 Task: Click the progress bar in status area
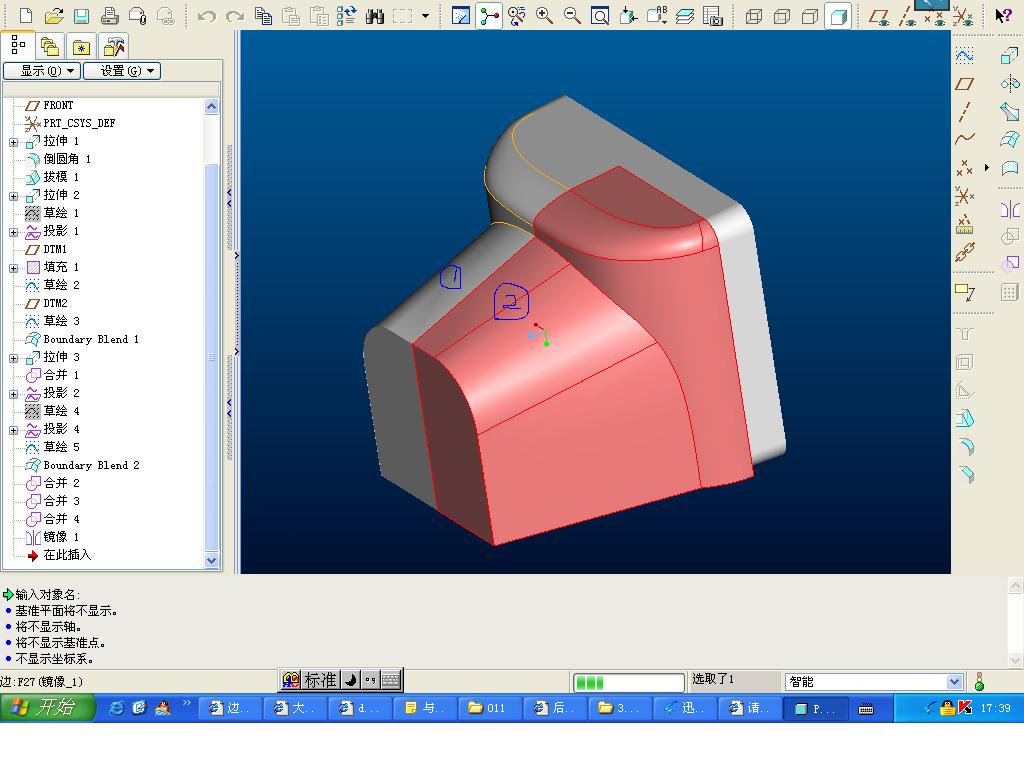[628, 682]
